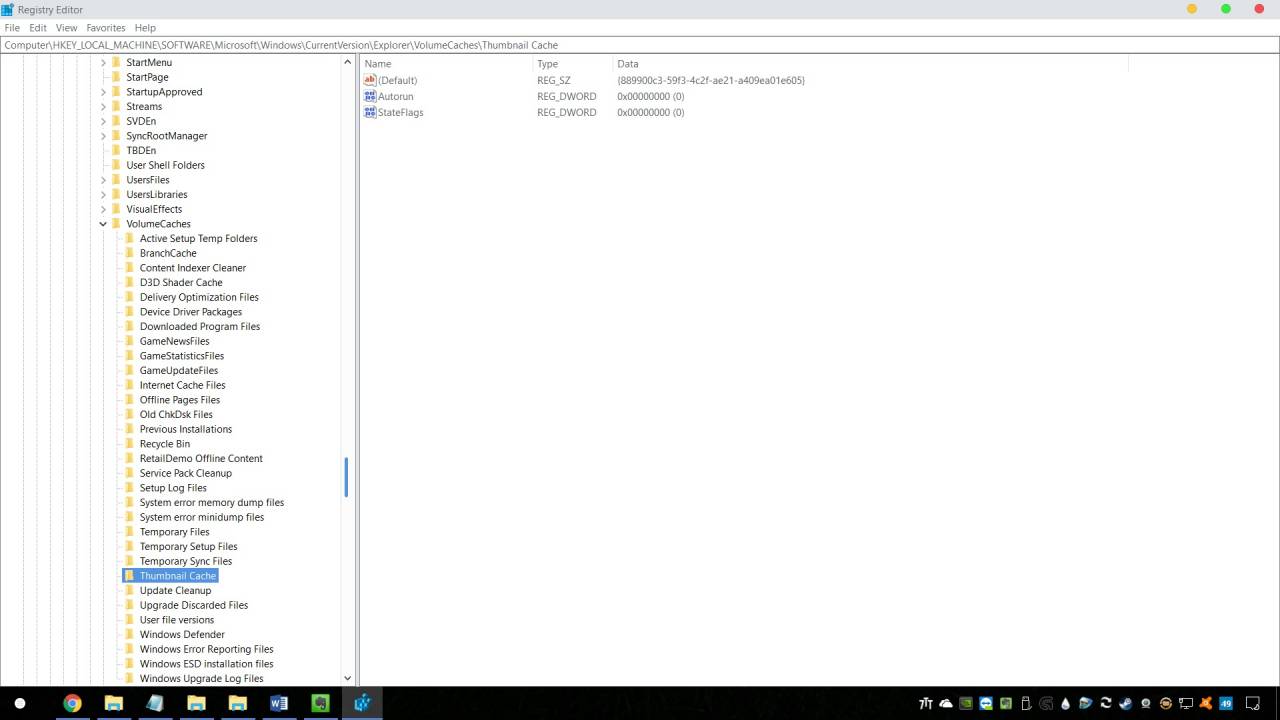Open the File menu

tap(12, 28)
